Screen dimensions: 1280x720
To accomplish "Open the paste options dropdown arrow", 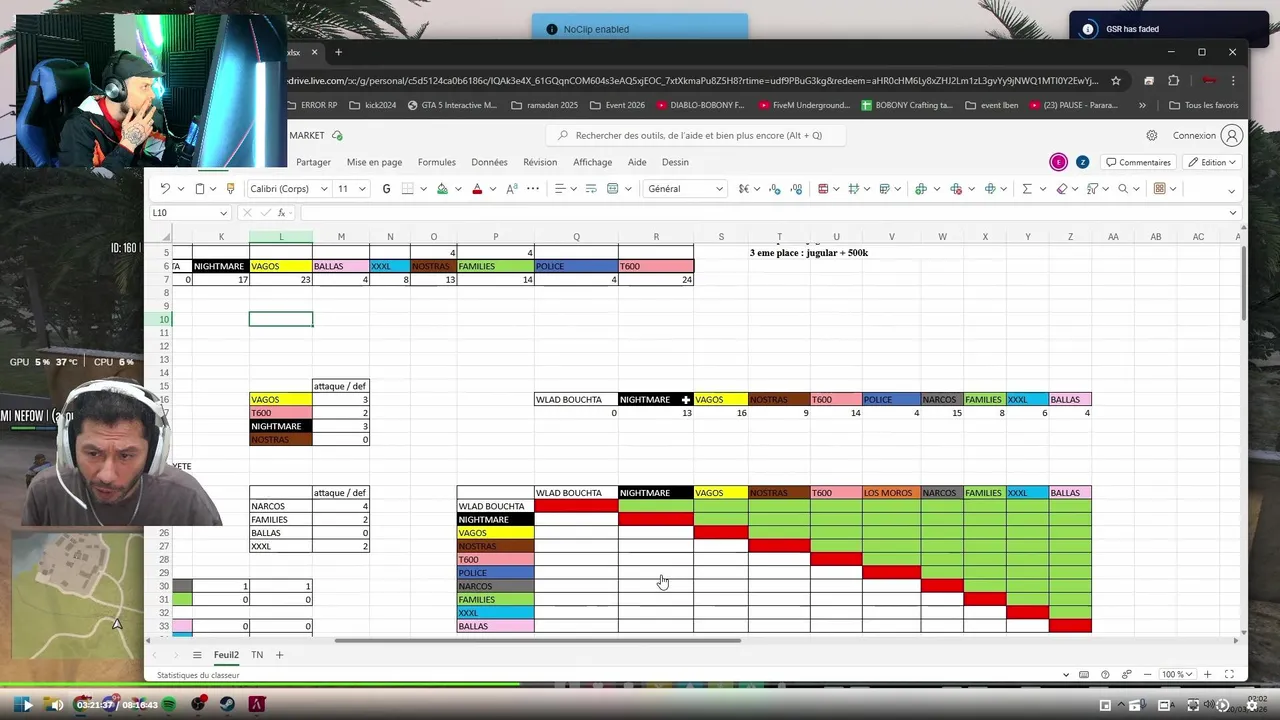I will pos(214,188).
